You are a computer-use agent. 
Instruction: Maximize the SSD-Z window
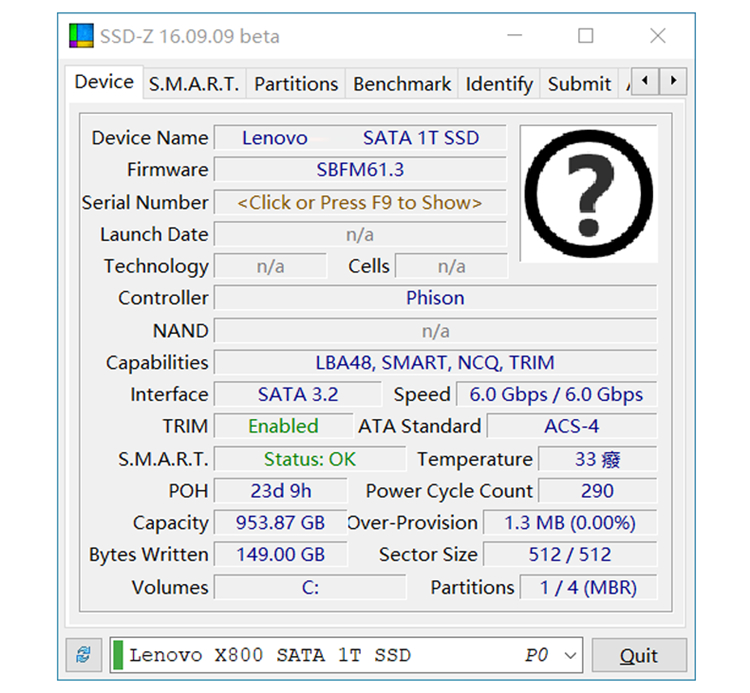coord(586,37)
